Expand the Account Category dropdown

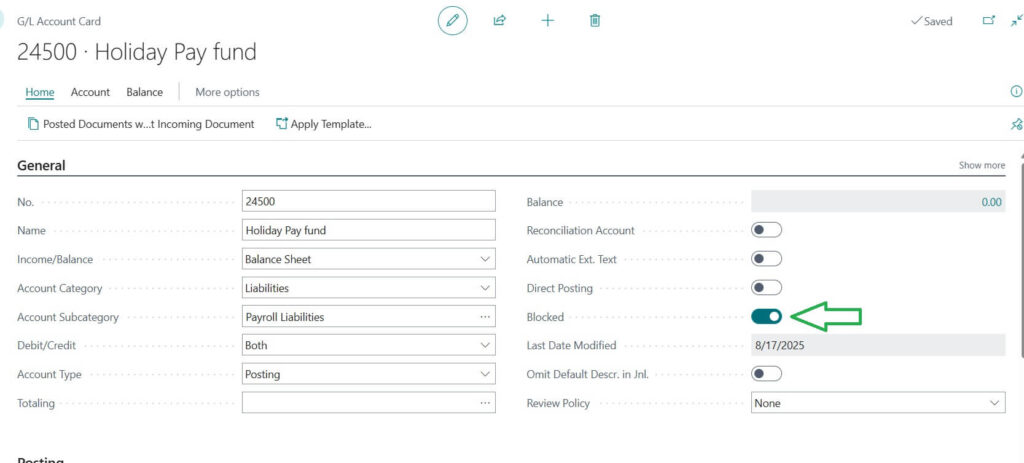pyautogui.click(x=368, y=288)
